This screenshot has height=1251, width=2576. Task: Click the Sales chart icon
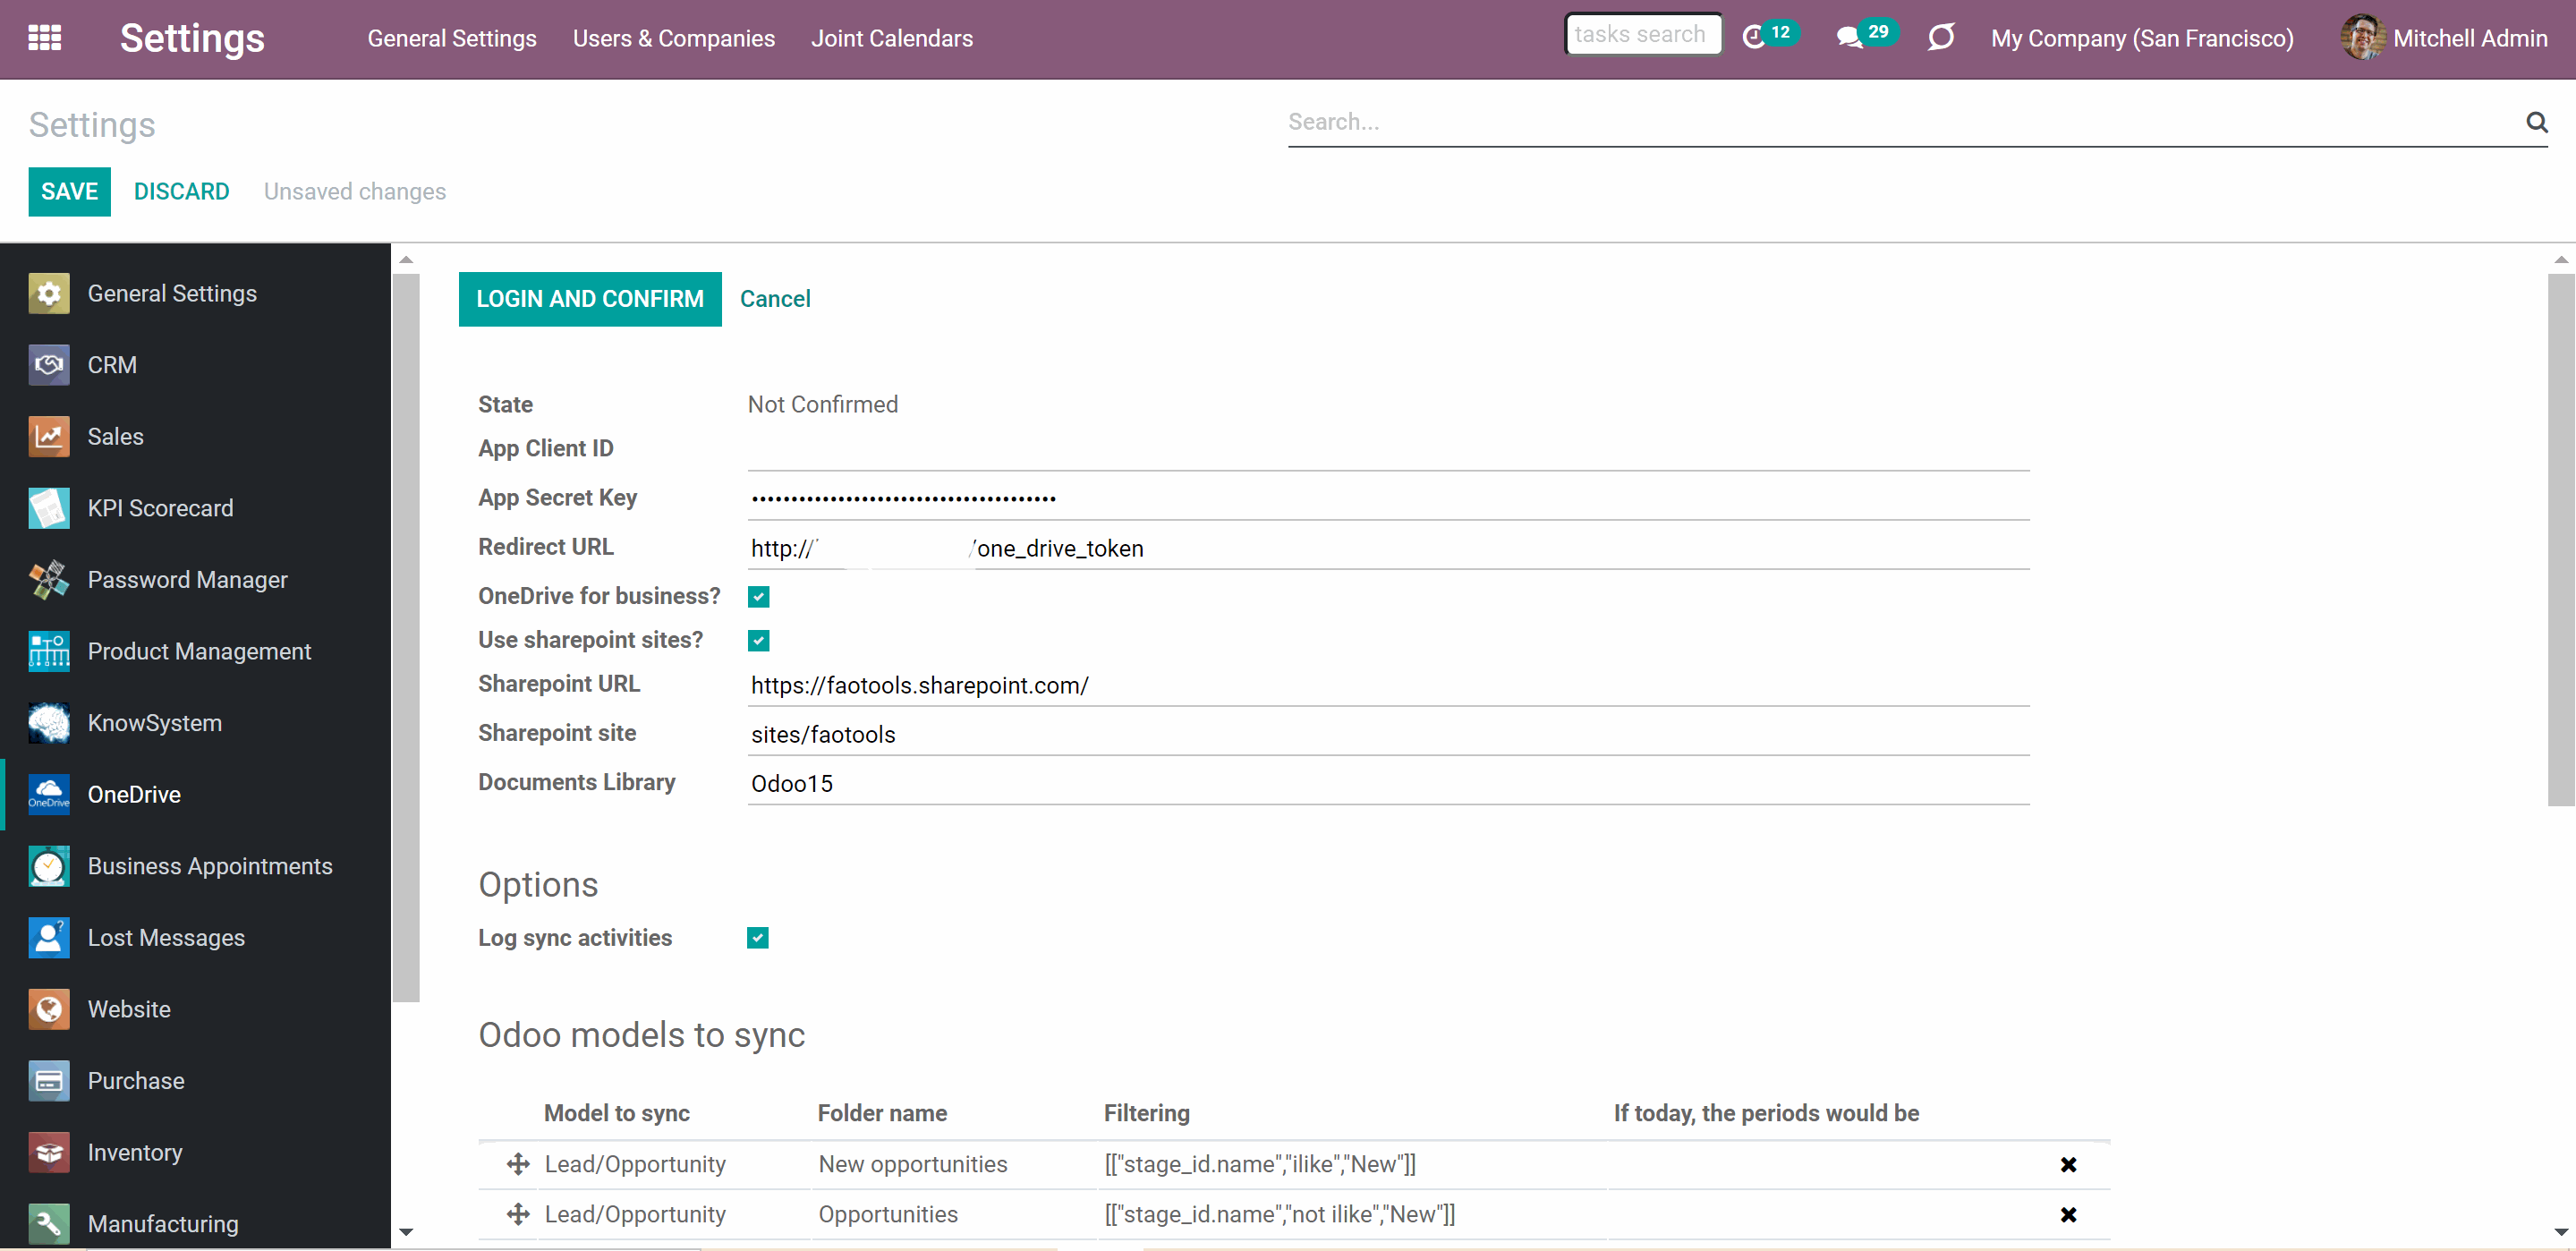pyautogui.click(x=49, y=436)
